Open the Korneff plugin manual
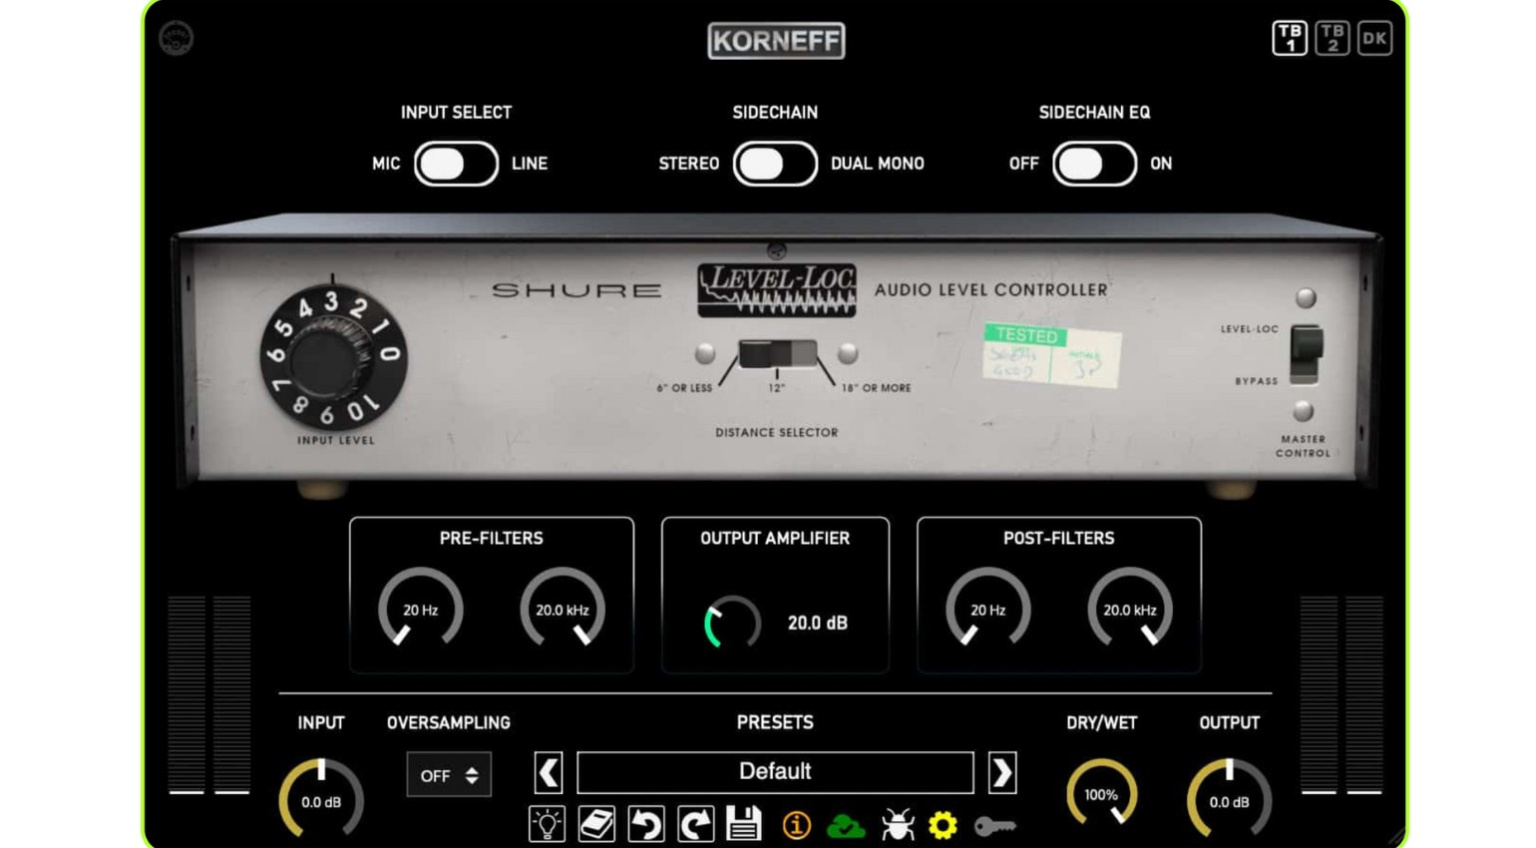This screenshot has height=848, width=1536. click(596, 824)
